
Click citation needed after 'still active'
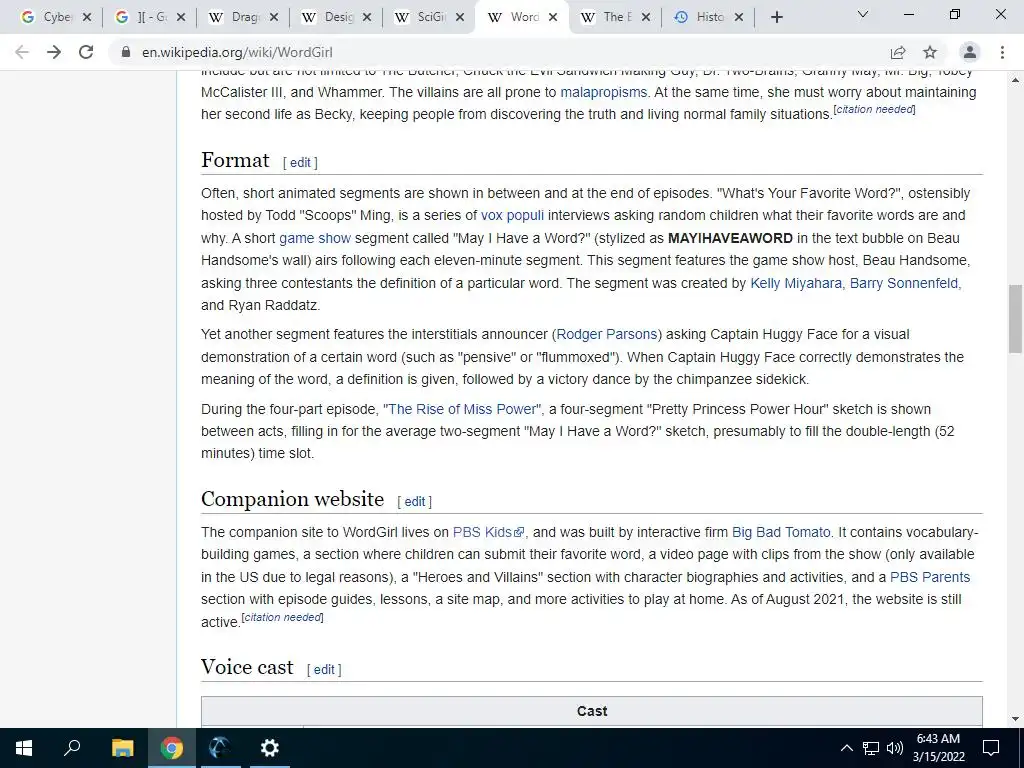283,617
